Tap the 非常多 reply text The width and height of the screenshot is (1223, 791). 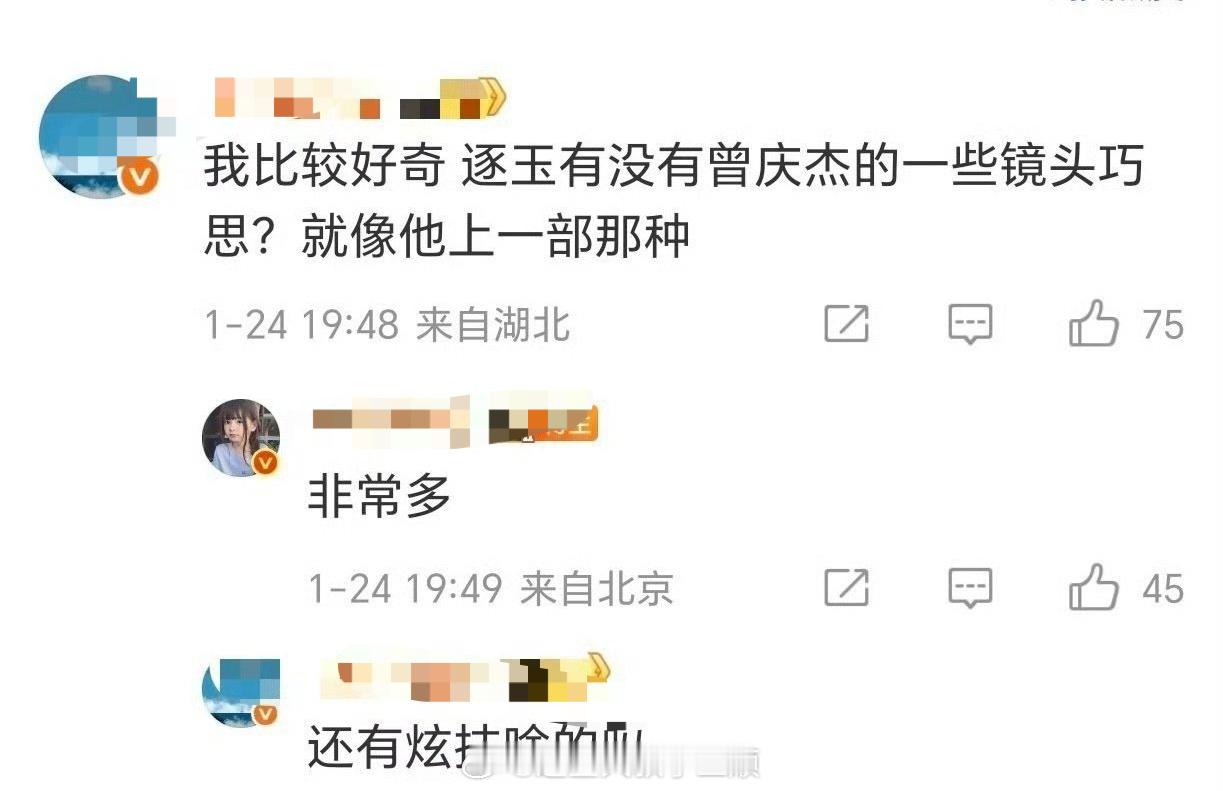tap(380, 497)
